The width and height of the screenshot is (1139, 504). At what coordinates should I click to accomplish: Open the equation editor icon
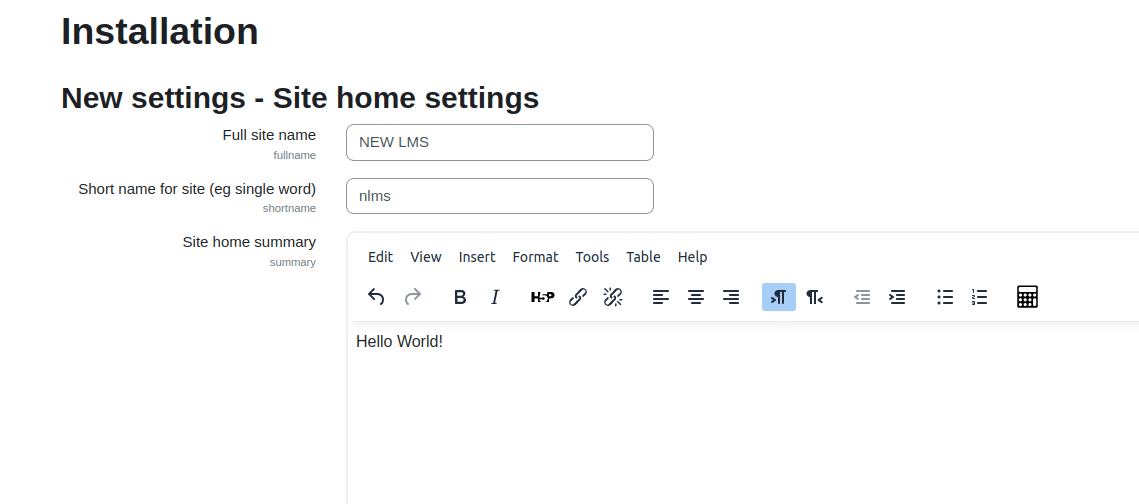(x=1027, y=297)
